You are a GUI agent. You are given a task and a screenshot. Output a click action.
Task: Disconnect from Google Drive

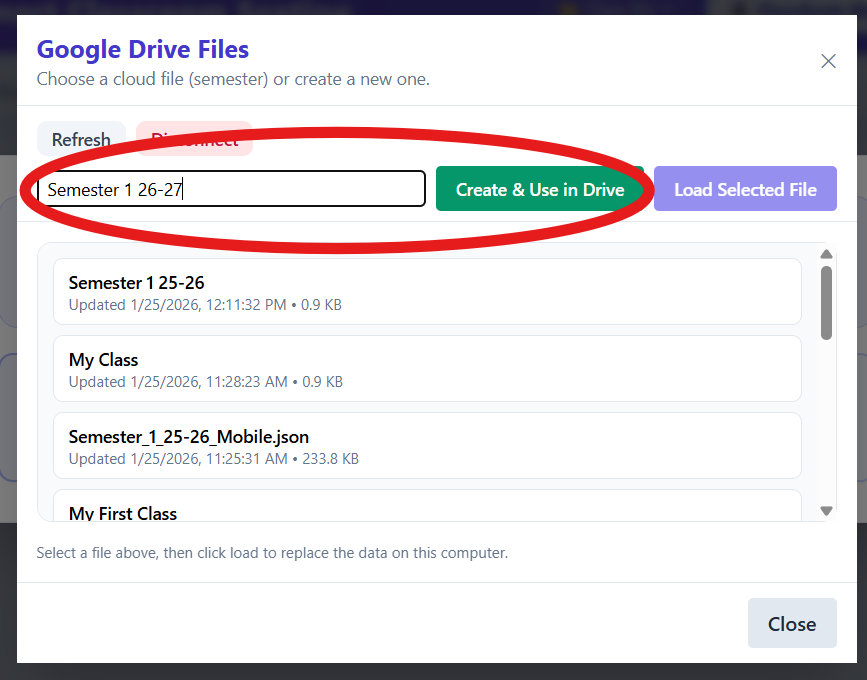tap(194, 139)
